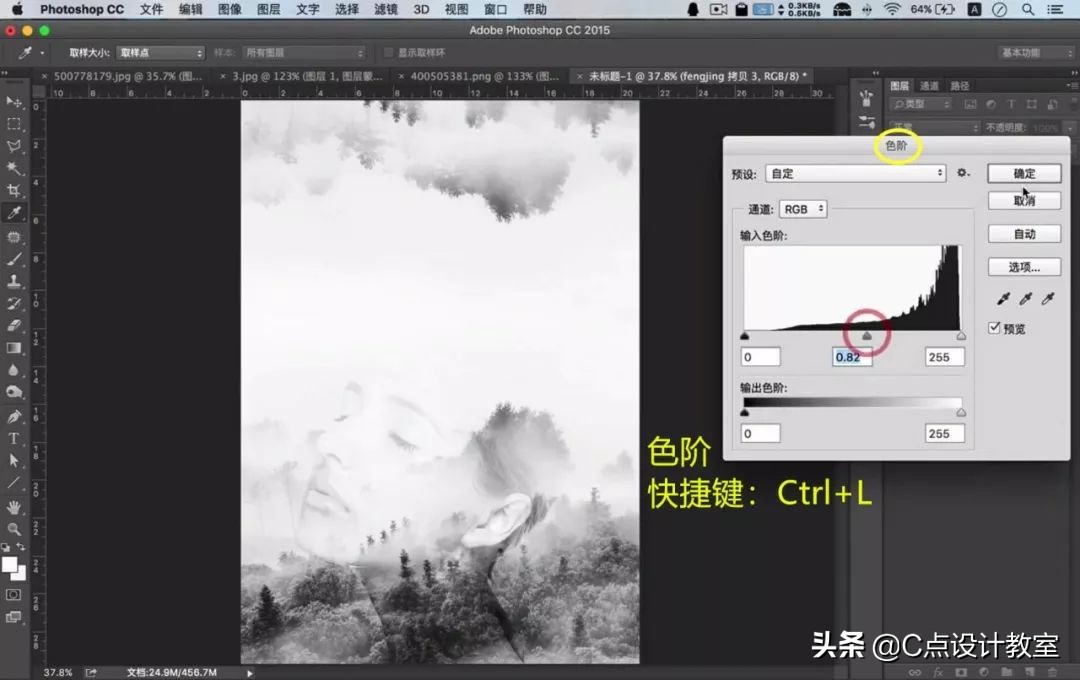The width and height of the screenshot is (1080, 680).
Task: Open the 预设 preset dropdown in Levels
Action: pos(855,173)
